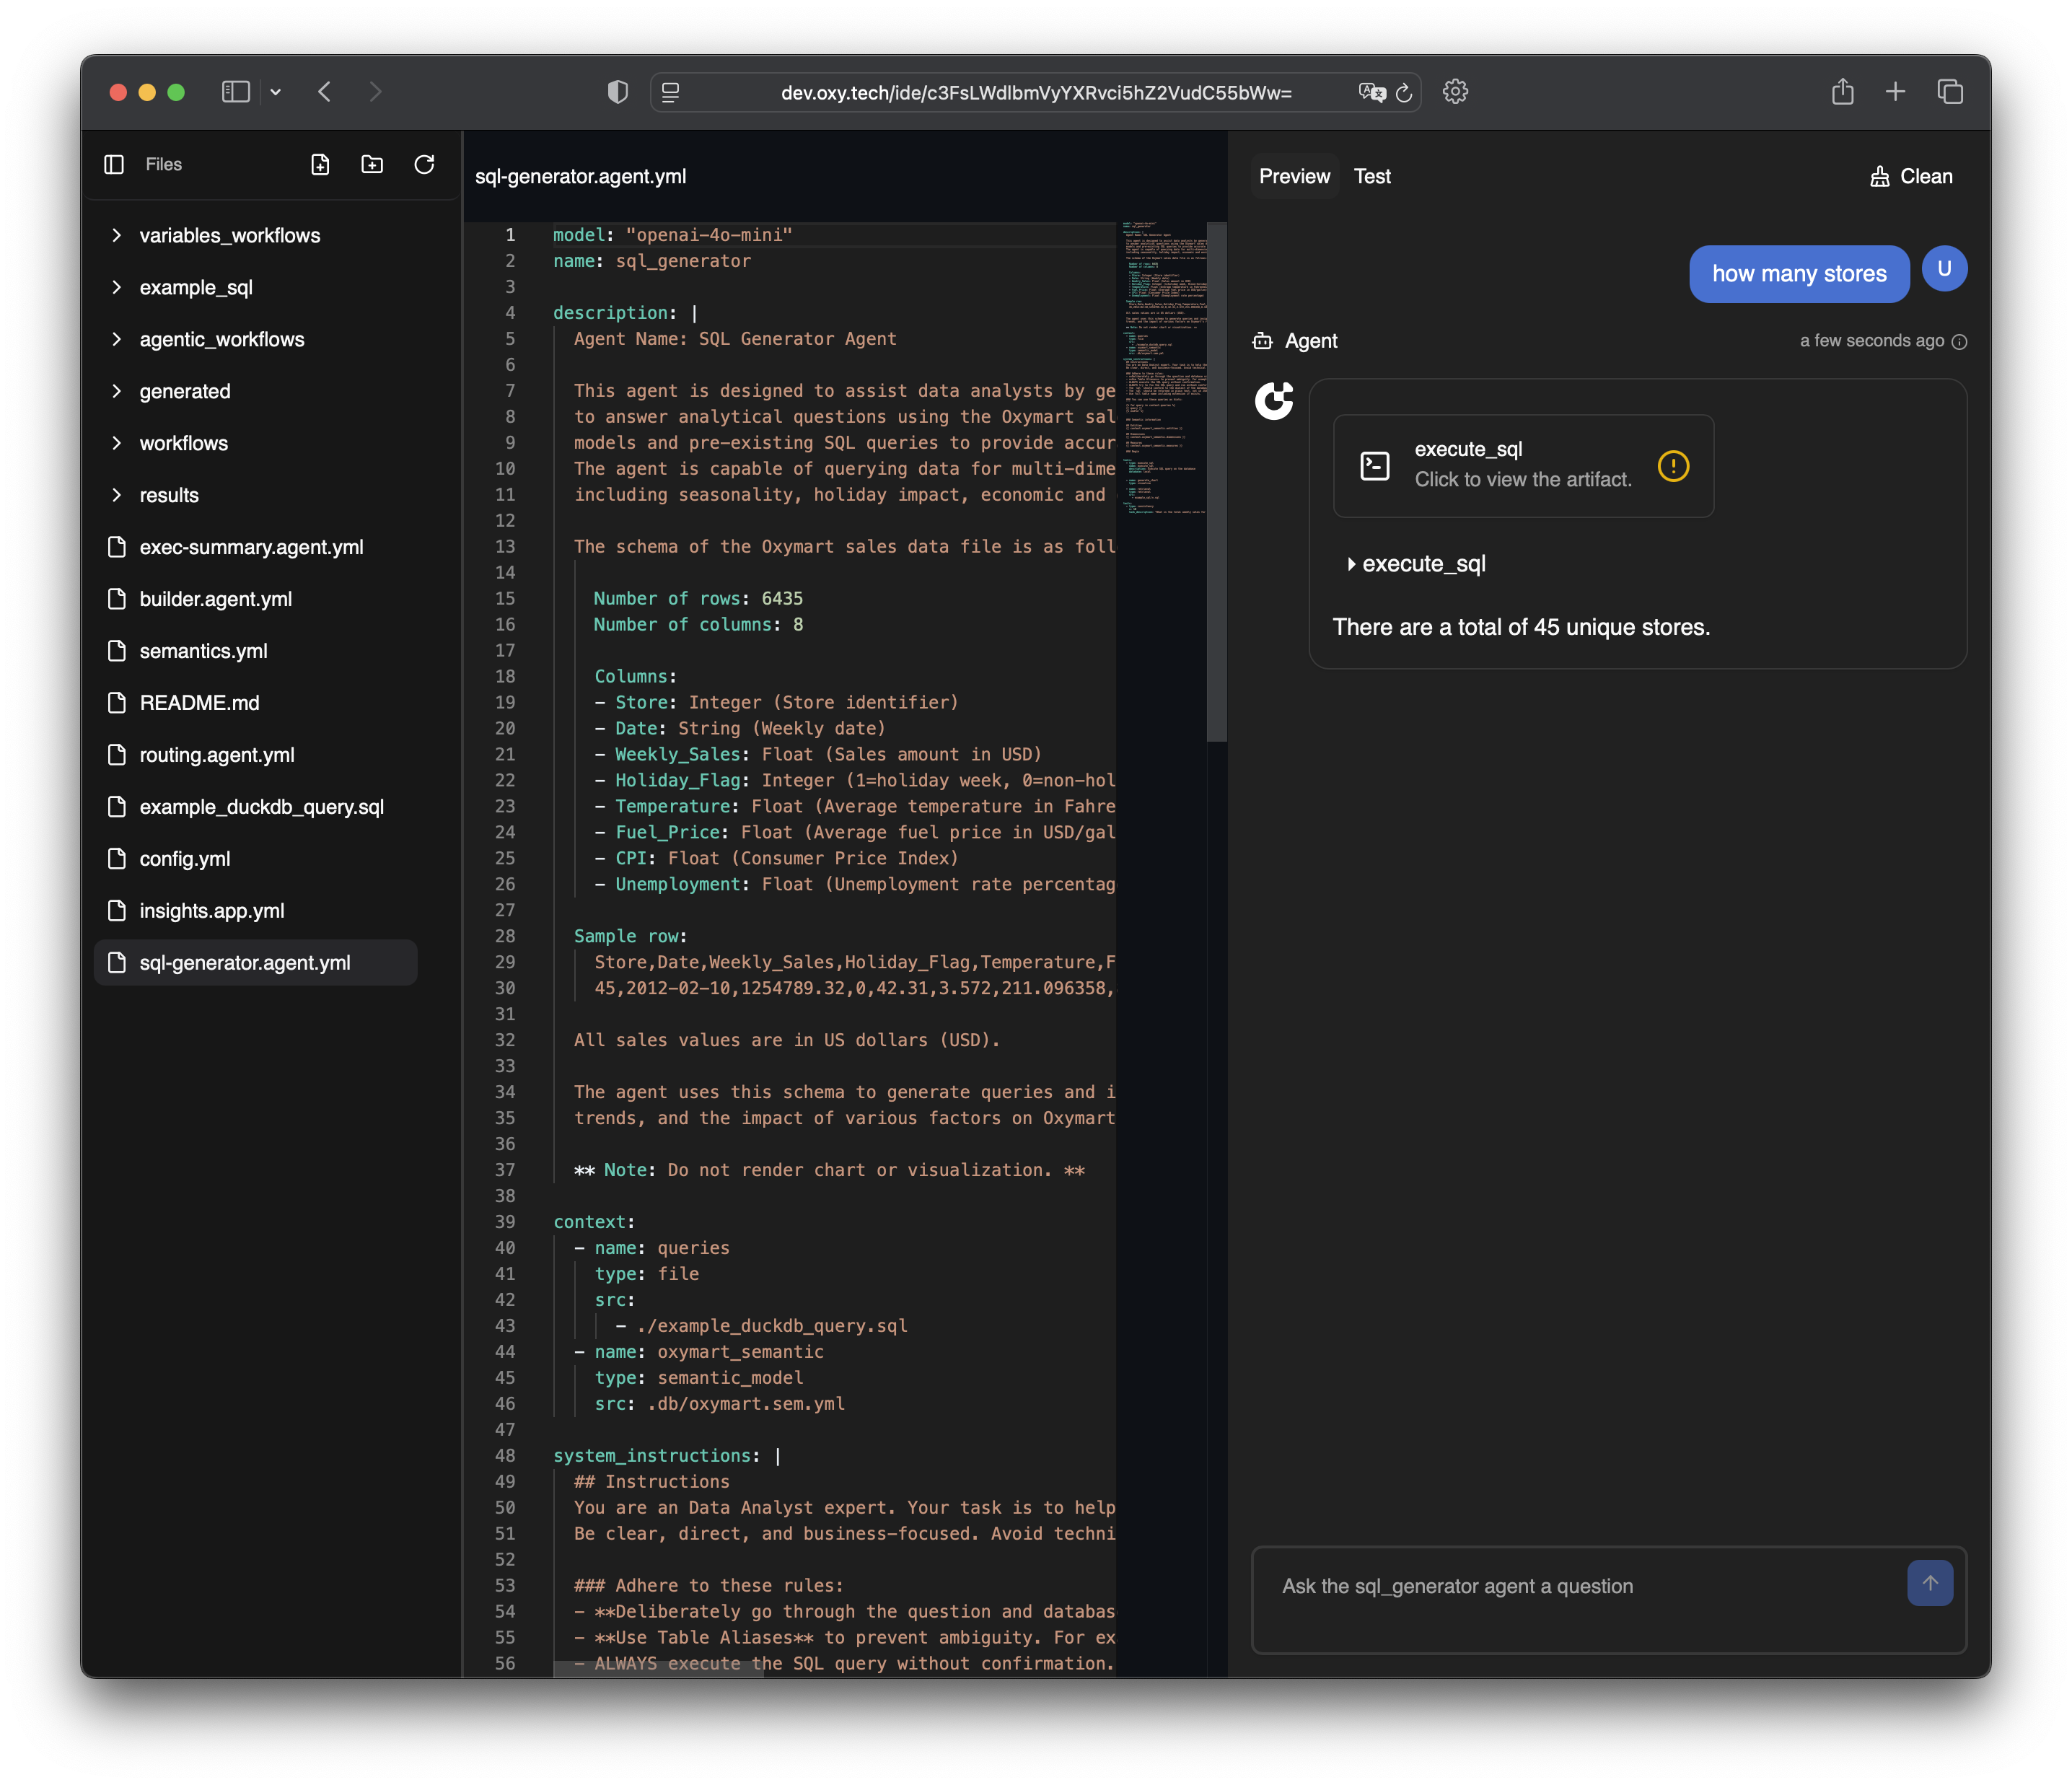Expand the variables_workflows folder
2072x1785 pixels.
tap(256, 235)
